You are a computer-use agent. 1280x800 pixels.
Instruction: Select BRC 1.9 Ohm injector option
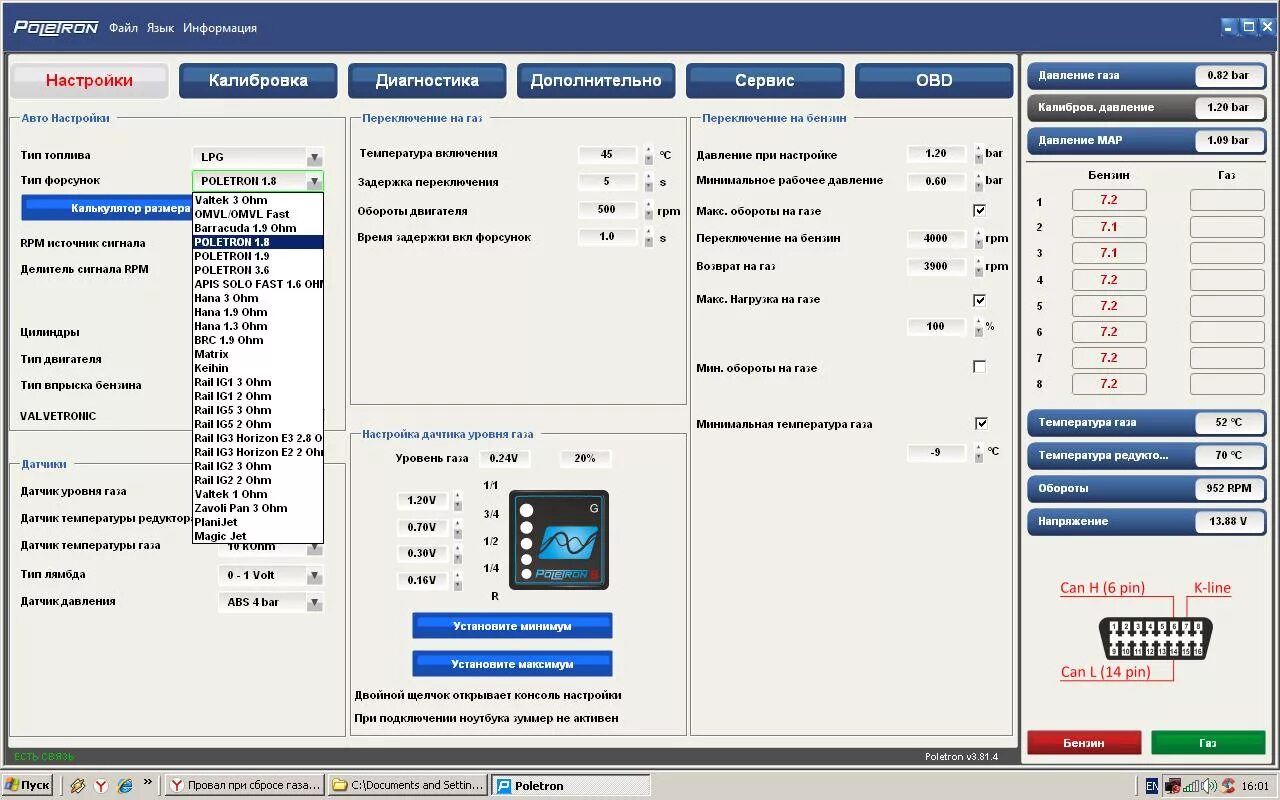point(258,340)
